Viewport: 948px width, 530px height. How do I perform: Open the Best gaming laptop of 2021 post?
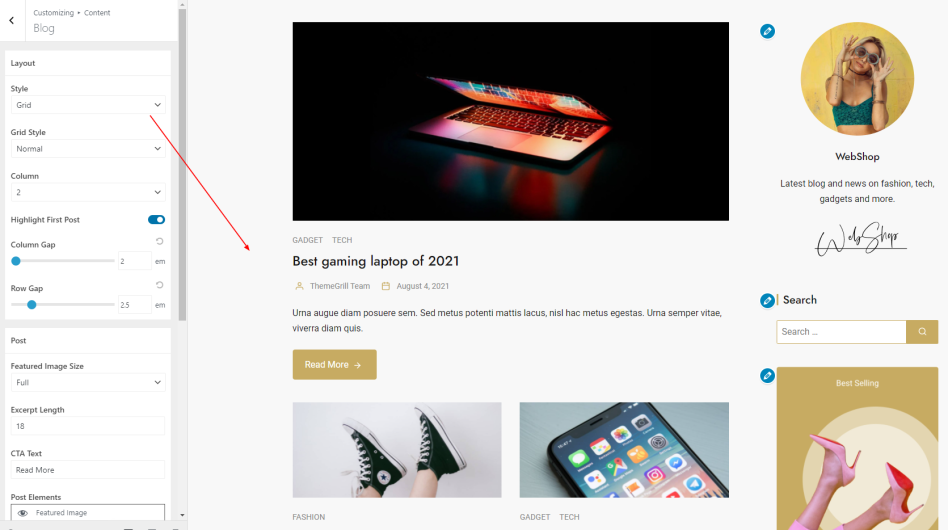coord(375,261)
